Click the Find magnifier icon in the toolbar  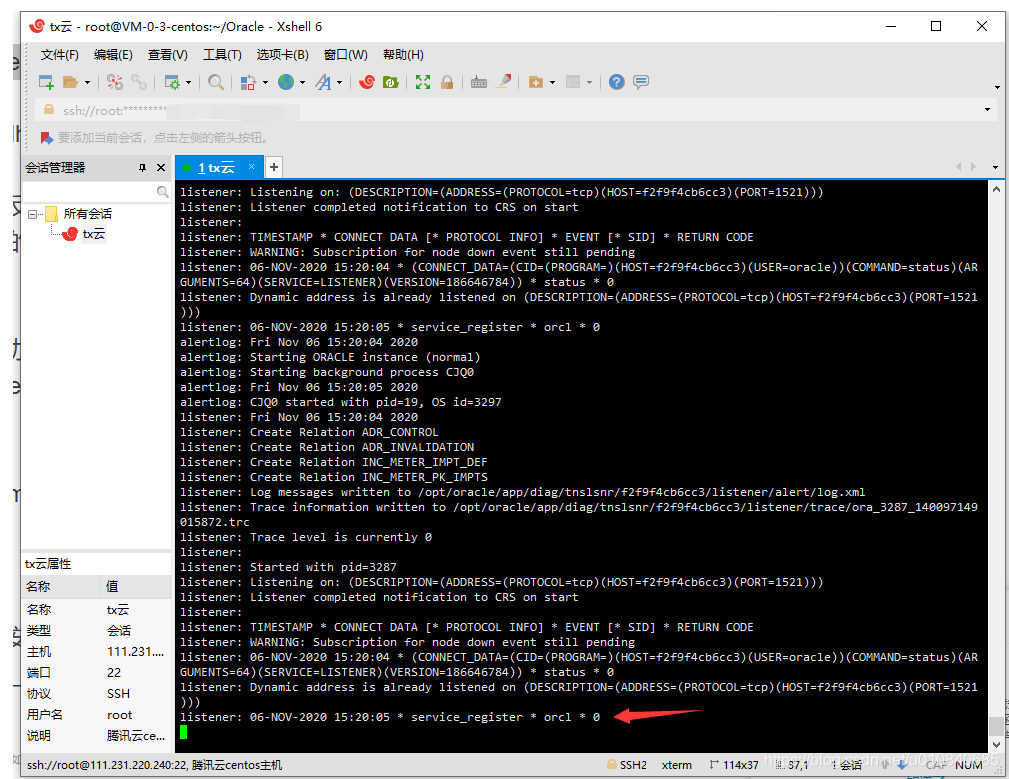[x=216, y=82]
